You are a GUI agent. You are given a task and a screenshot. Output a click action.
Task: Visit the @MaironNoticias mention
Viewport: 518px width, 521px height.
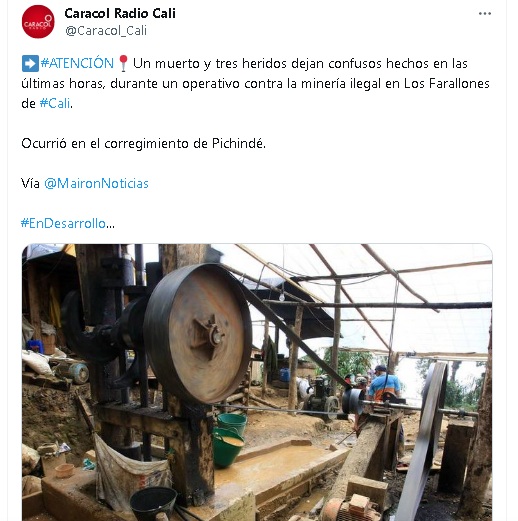point(96,183)
